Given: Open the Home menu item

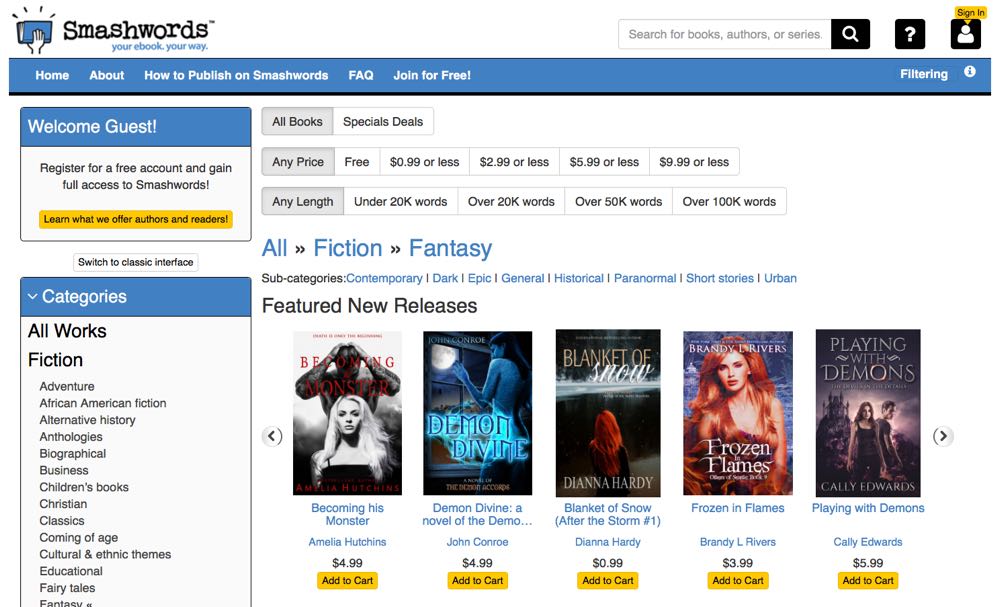Looking at the screenshot, I should tap(52, 75).
